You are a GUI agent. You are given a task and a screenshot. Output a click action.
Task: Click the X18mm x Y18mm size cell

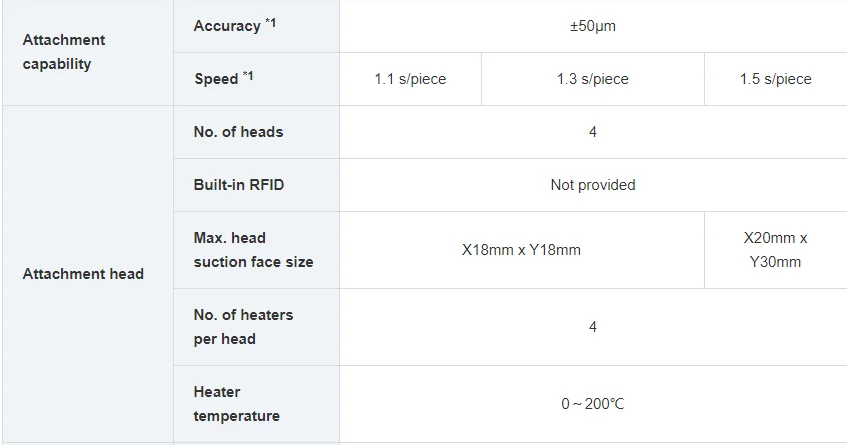click(x=521, y=250)
